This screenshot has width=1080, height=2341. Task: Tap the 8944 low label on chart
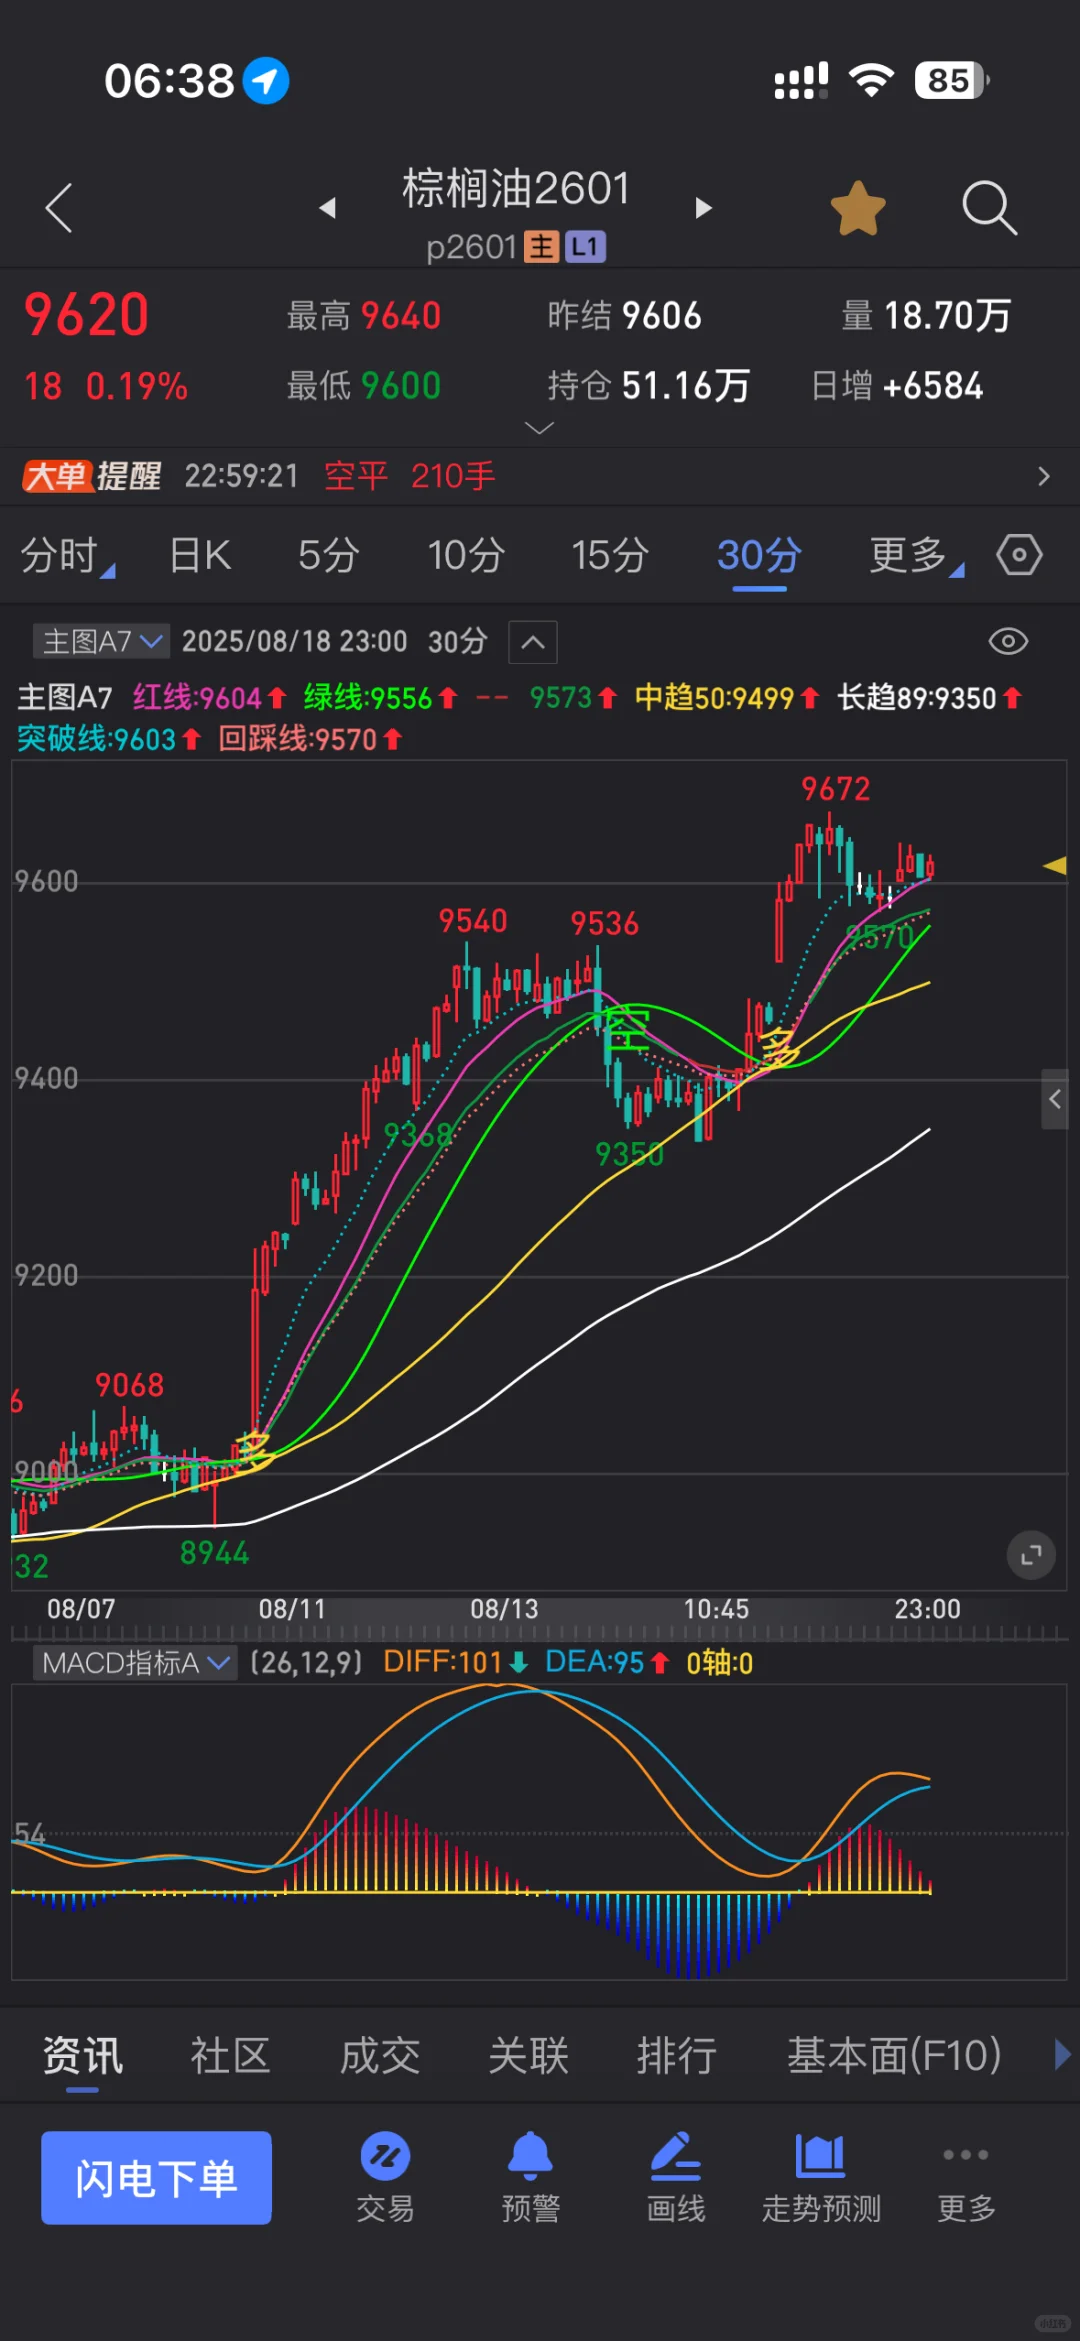coord(214,1553)
